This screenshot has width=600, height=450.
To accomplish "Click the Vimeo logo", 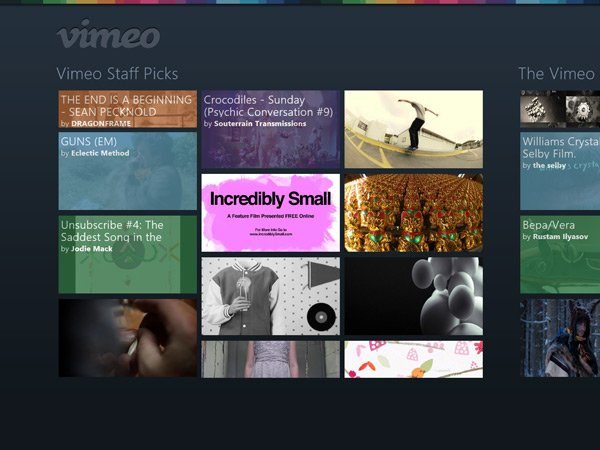I will (x=108, y=34).
